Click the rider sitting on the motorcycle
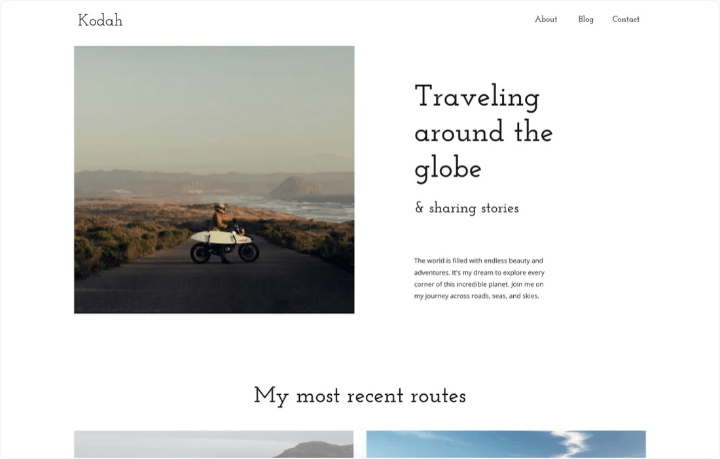 pos(218,217)
